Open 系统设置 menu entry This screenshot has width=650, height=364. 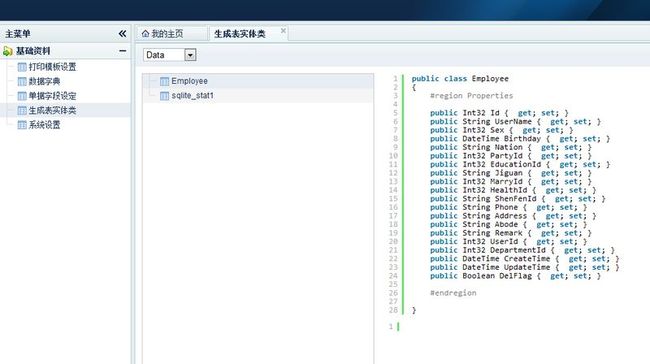[x=44, y=125]
